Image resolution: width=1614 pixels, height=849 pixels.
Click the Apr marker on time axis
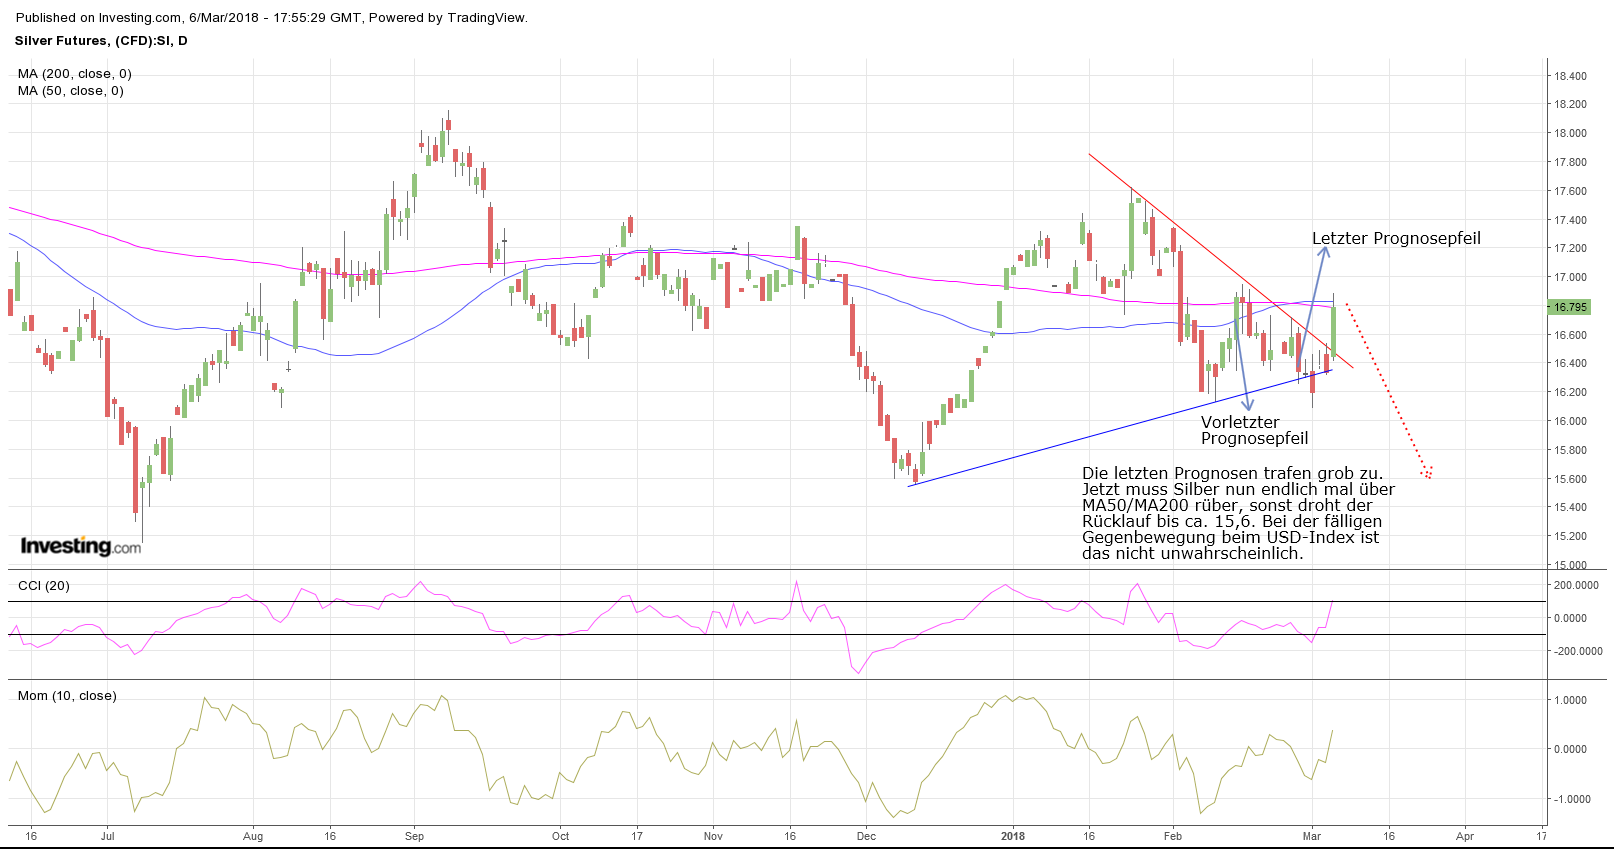coord(1465,836)
